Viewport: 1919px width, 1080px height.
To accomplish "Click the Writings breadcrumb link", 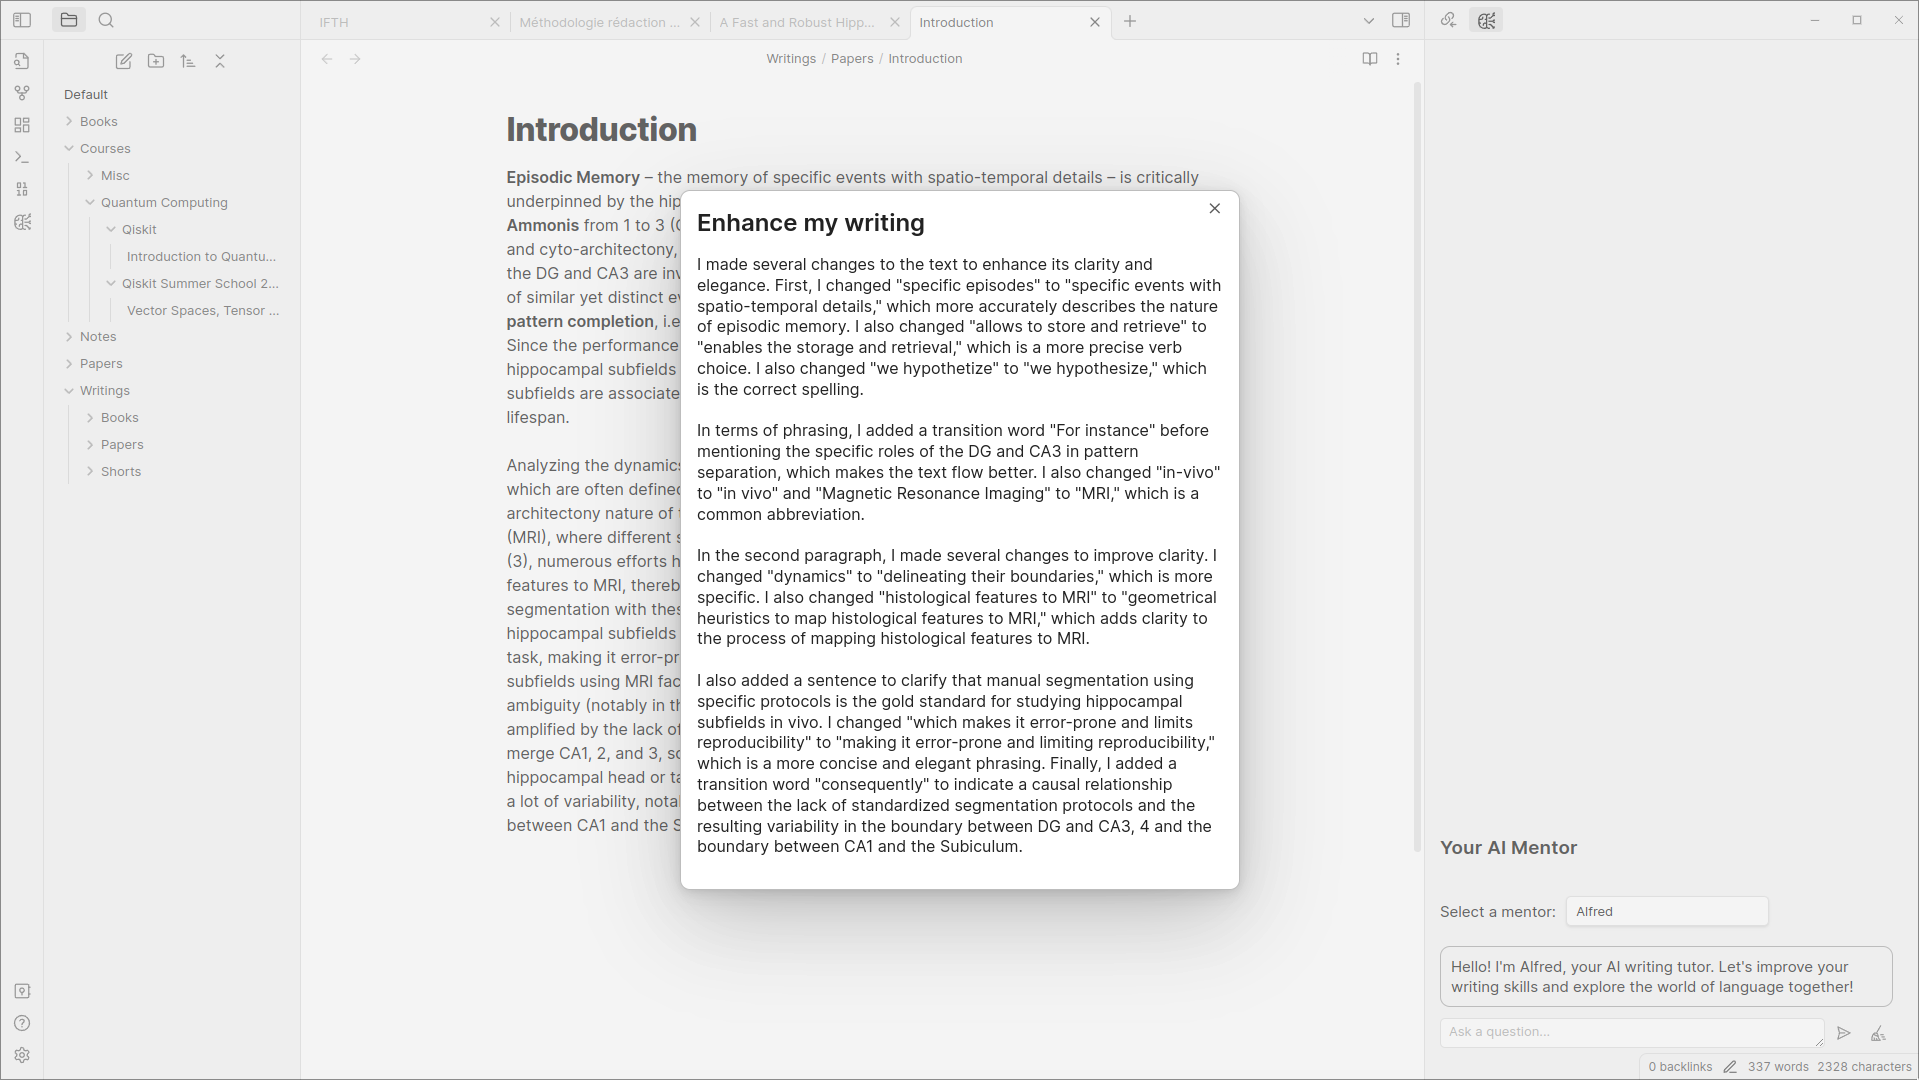I will click(x=791, y=59).
